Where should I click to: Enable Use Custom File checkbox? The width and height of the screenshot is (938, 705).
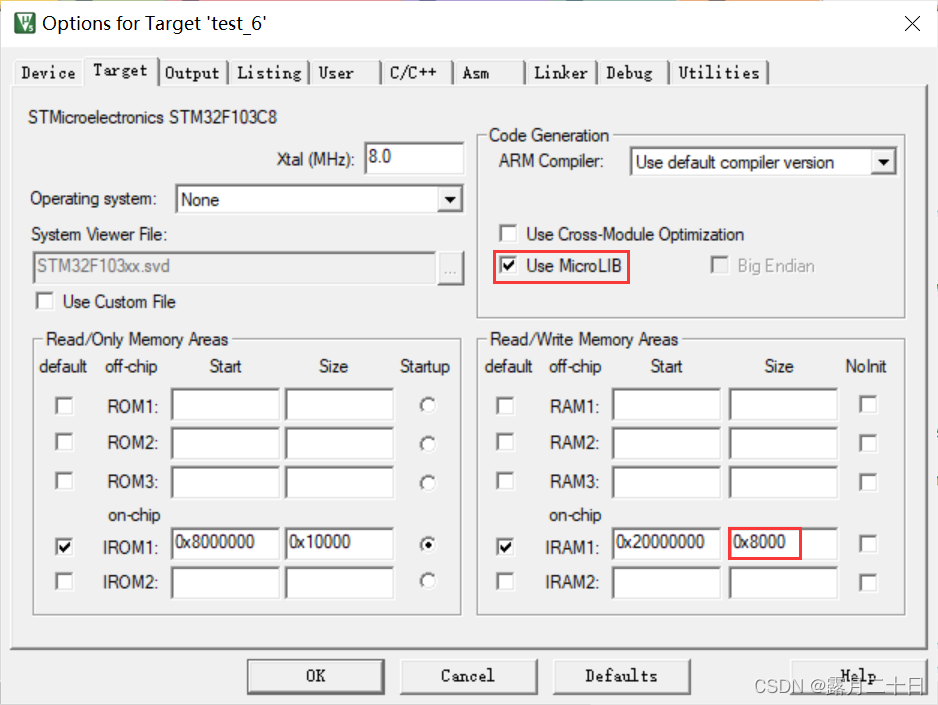tap(45, 301)
